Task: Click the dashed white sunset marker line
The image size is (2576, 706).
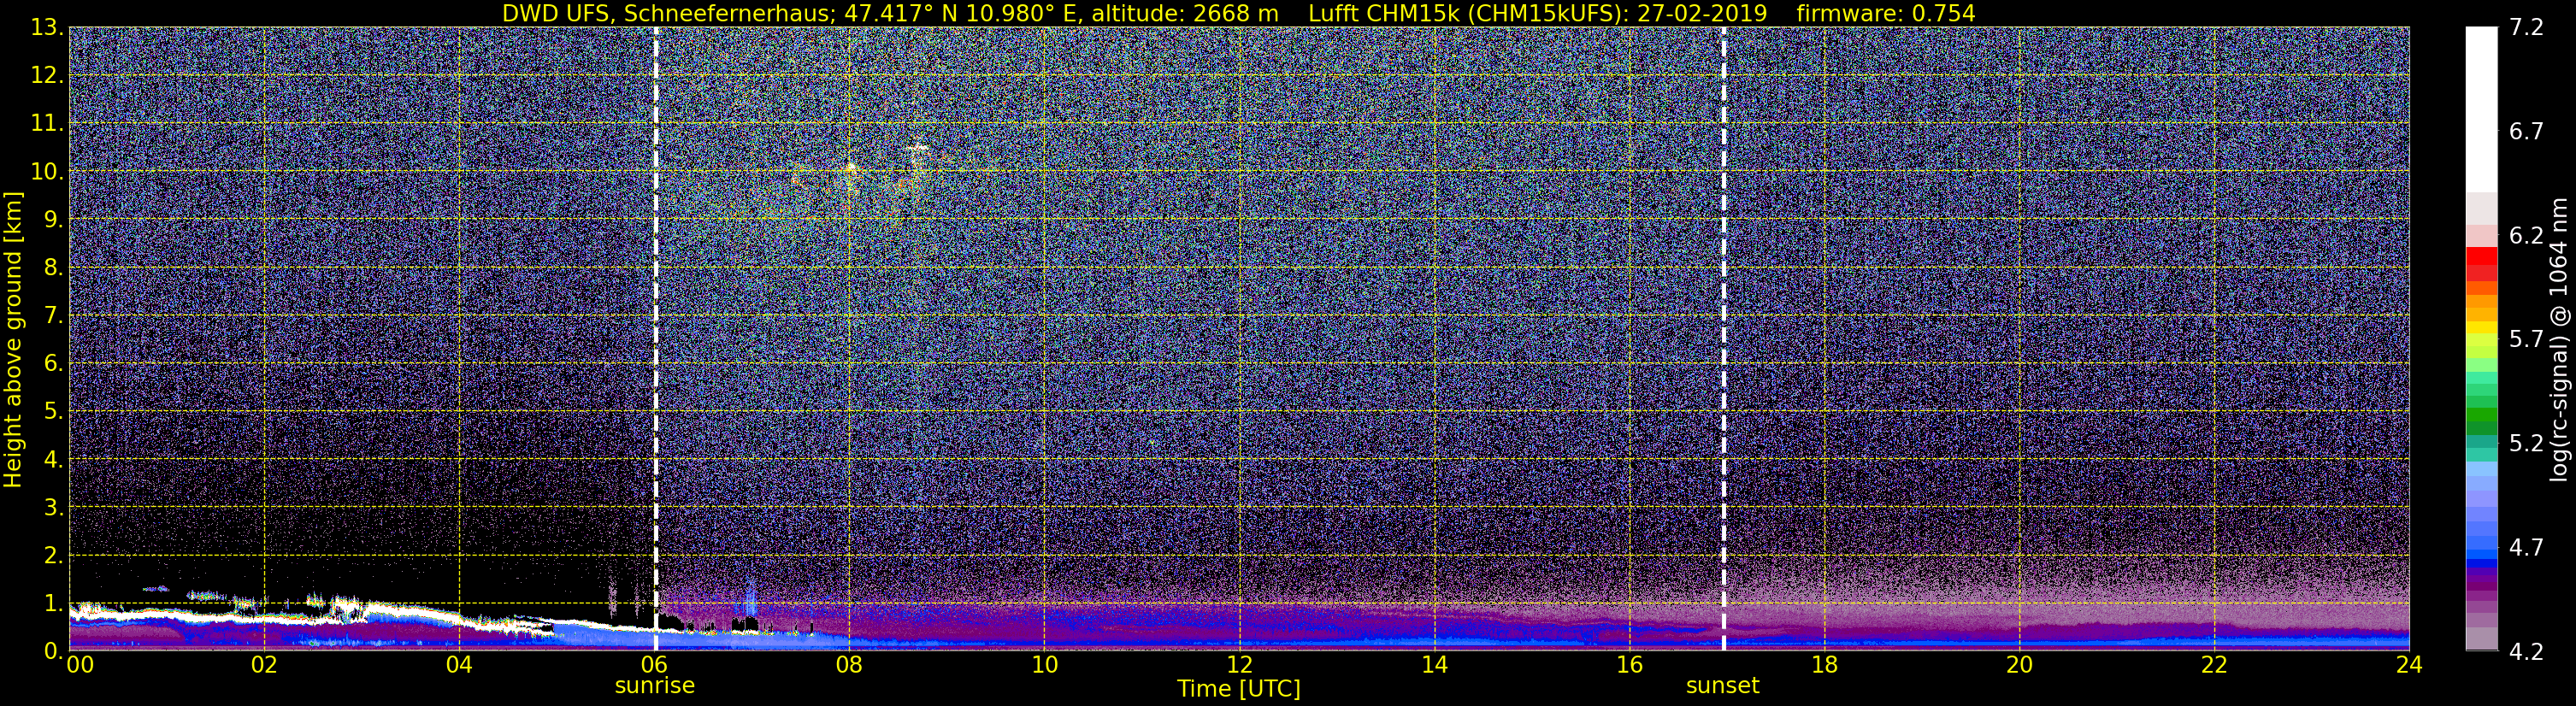Action: click(1723, 339)
